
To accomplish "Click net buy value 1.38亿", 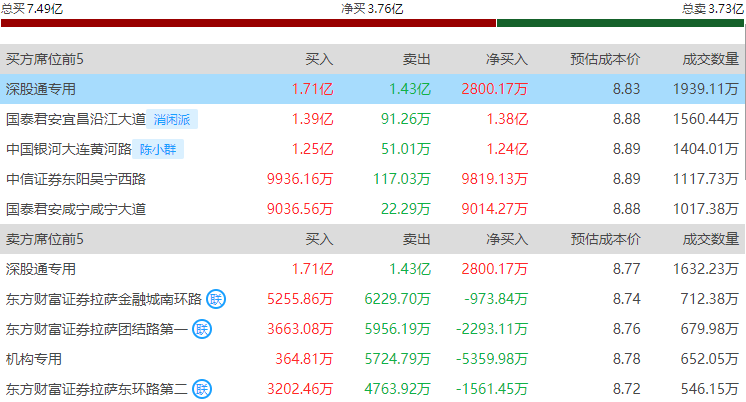I will pos(507,119).
